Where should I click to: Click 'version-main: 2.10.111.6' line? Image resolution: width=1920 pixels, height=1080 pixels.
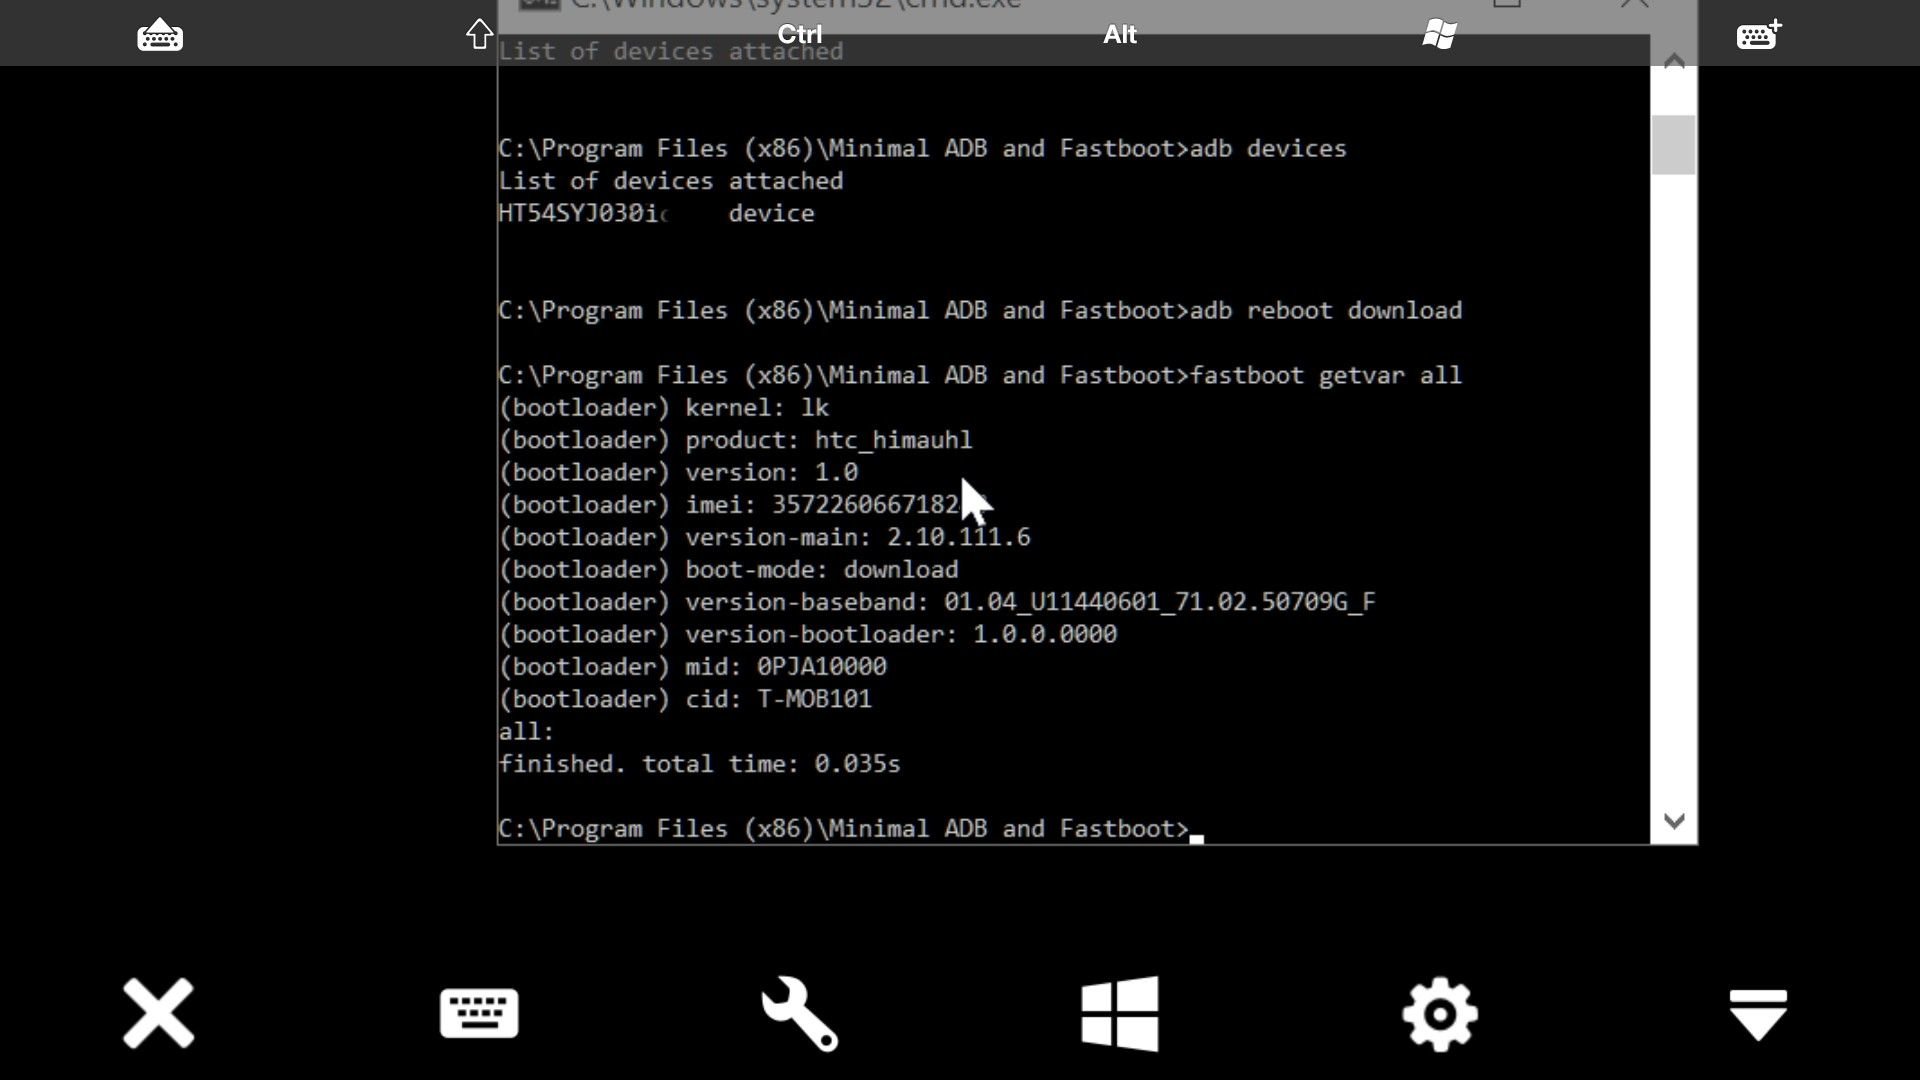point(764,537)
